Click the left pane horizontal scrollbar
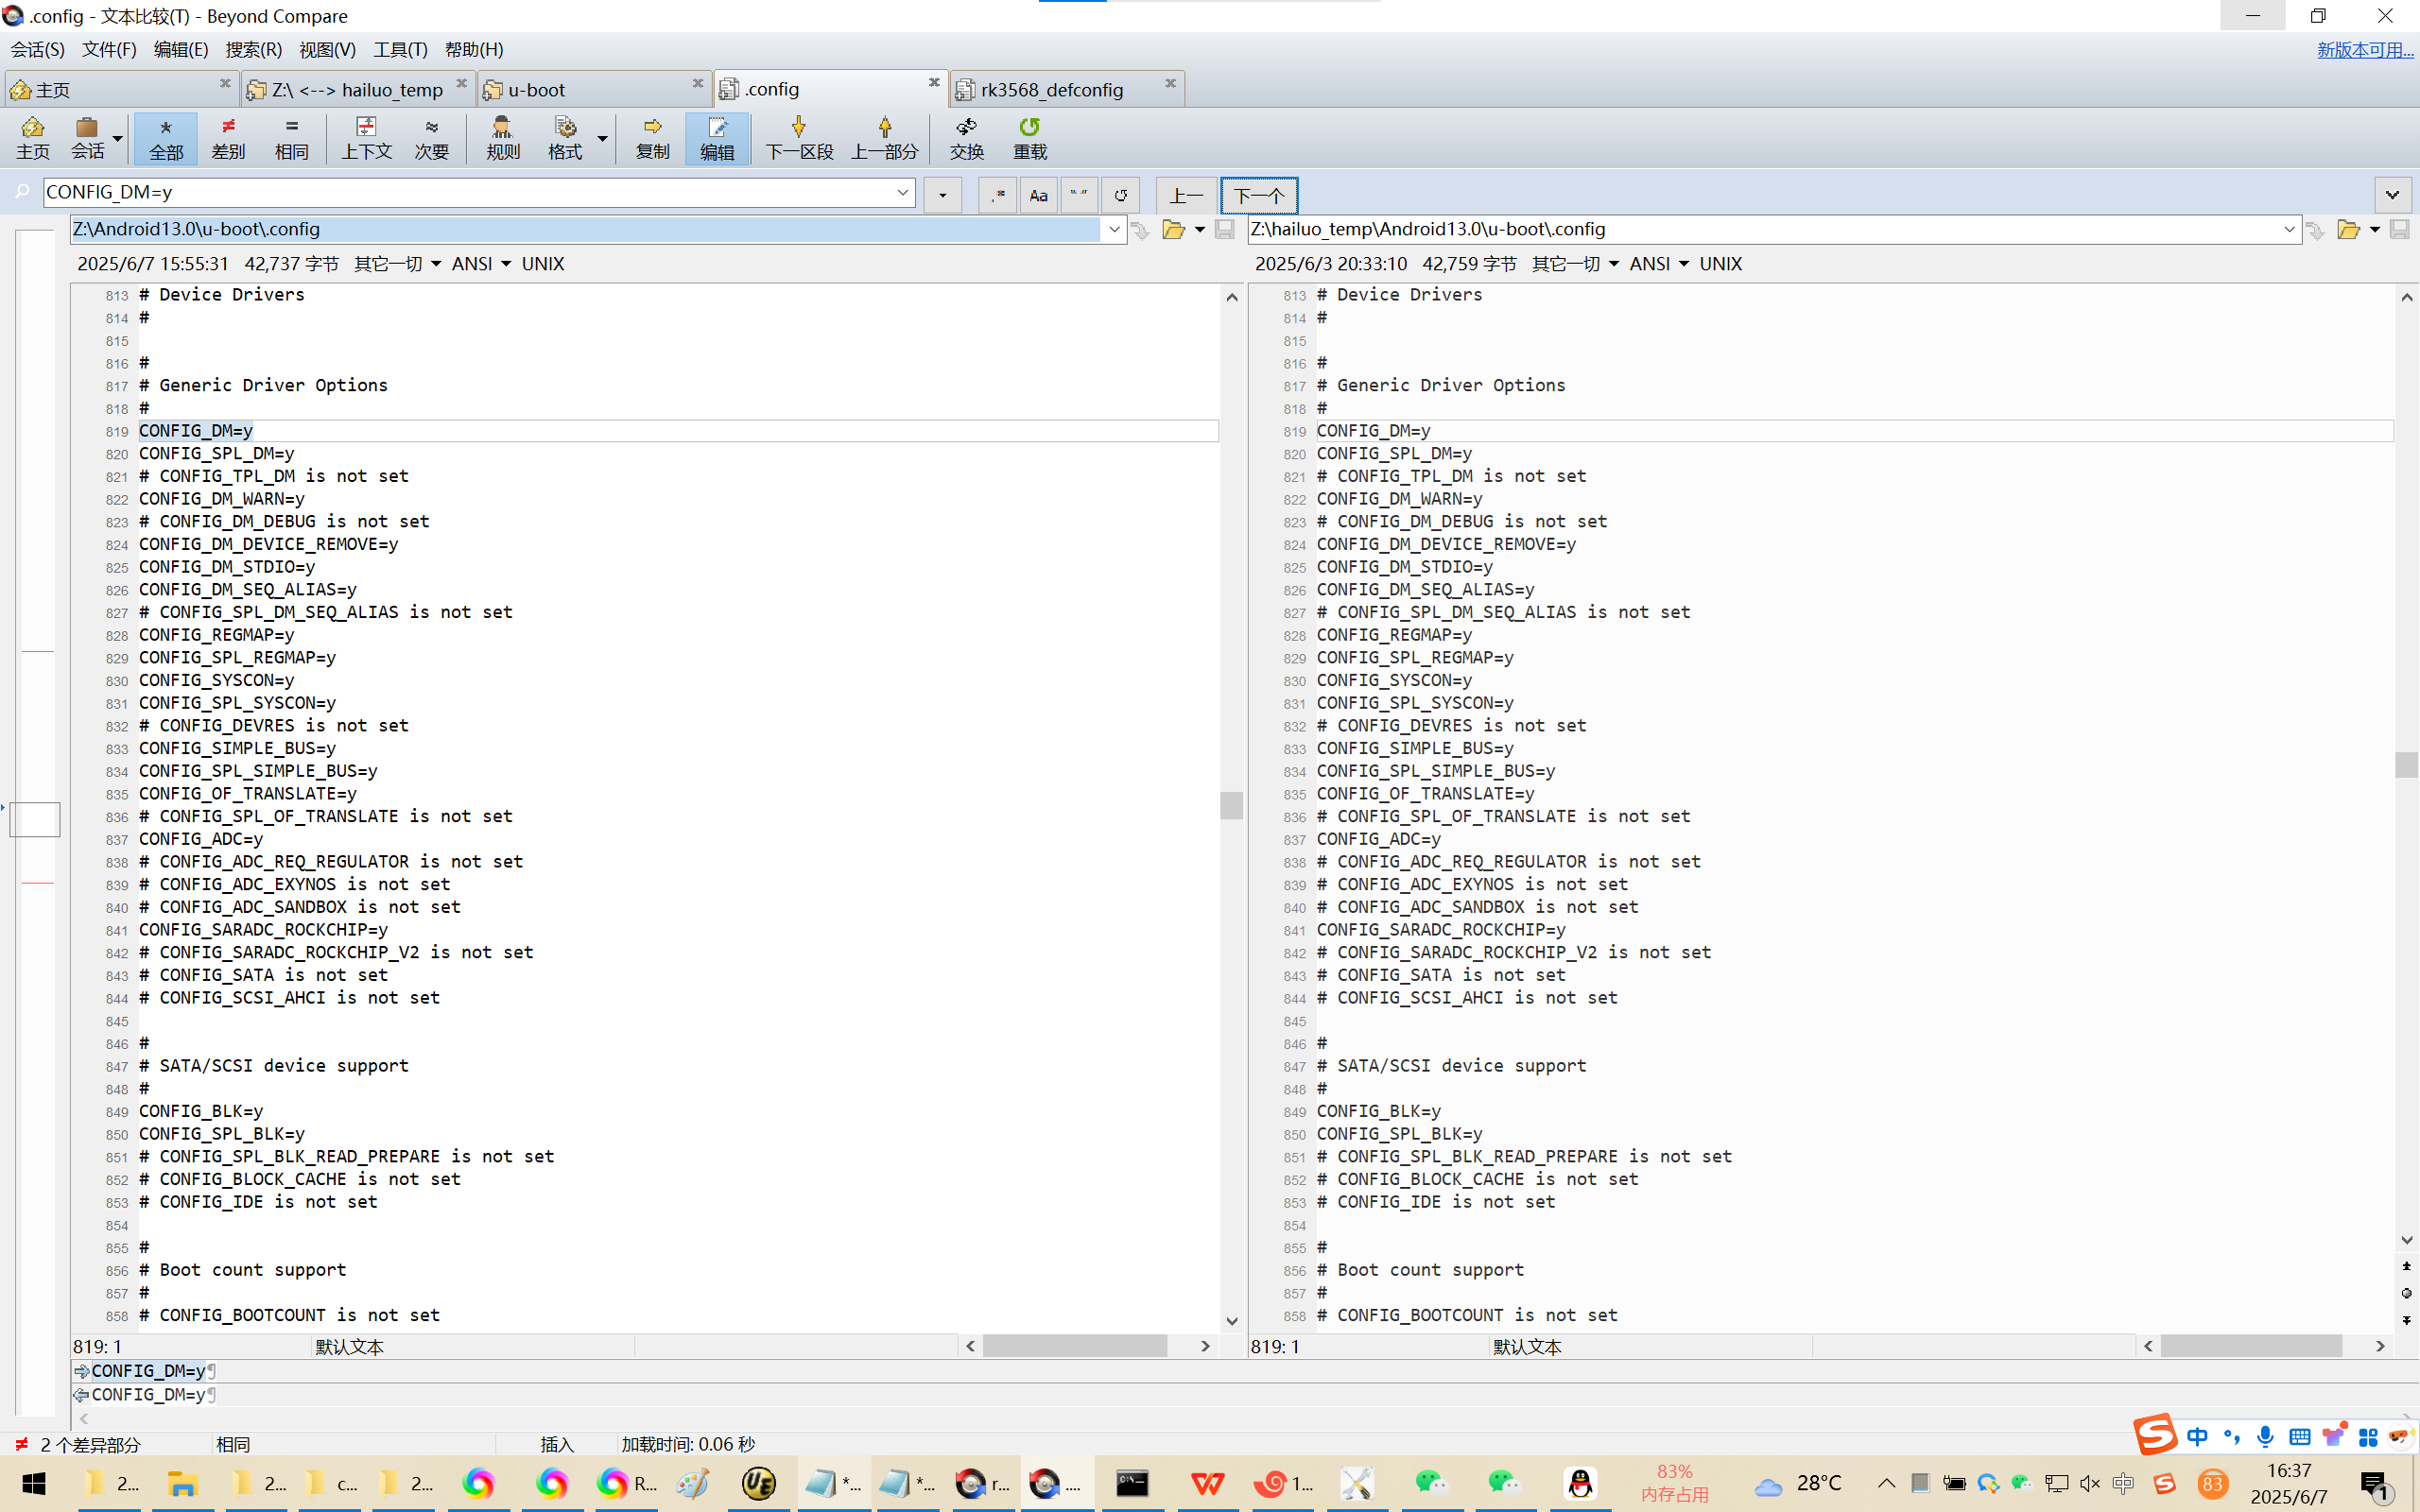Screen dimensions: 2420x1512 (x=1074, y=1346)
